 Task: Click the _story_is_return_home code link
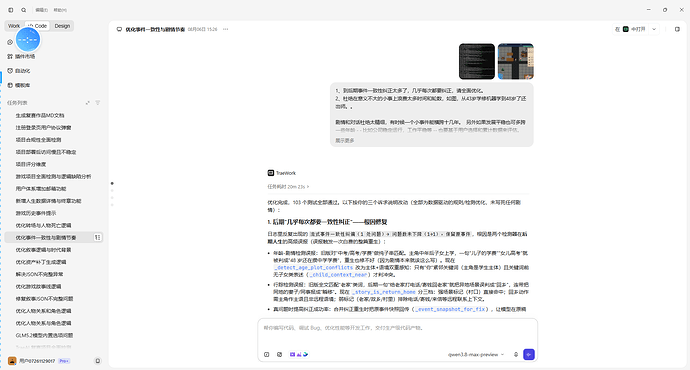pos(384,292)
